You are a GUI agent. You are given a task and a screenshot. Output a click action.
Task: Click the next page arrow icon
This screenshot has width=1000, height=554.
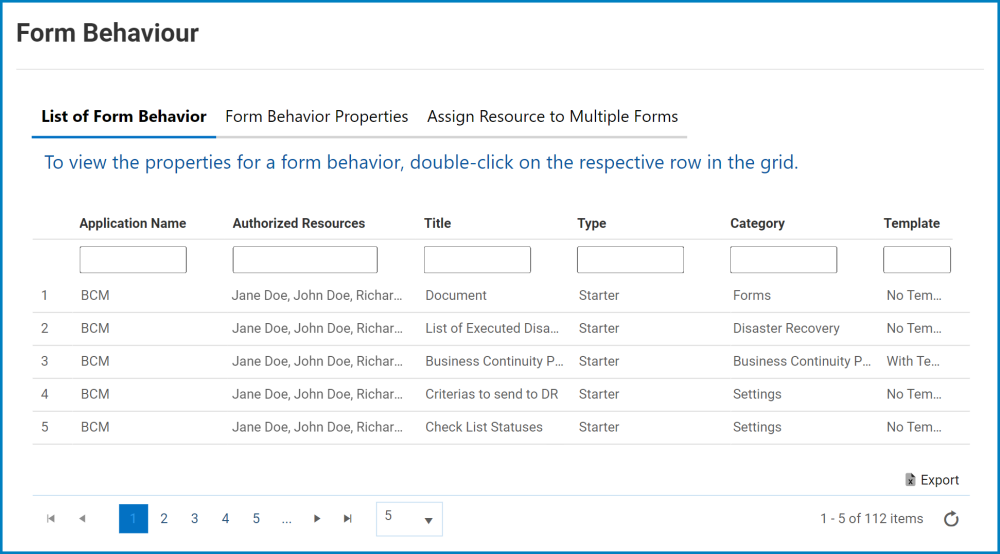click(x=317, y=518)
